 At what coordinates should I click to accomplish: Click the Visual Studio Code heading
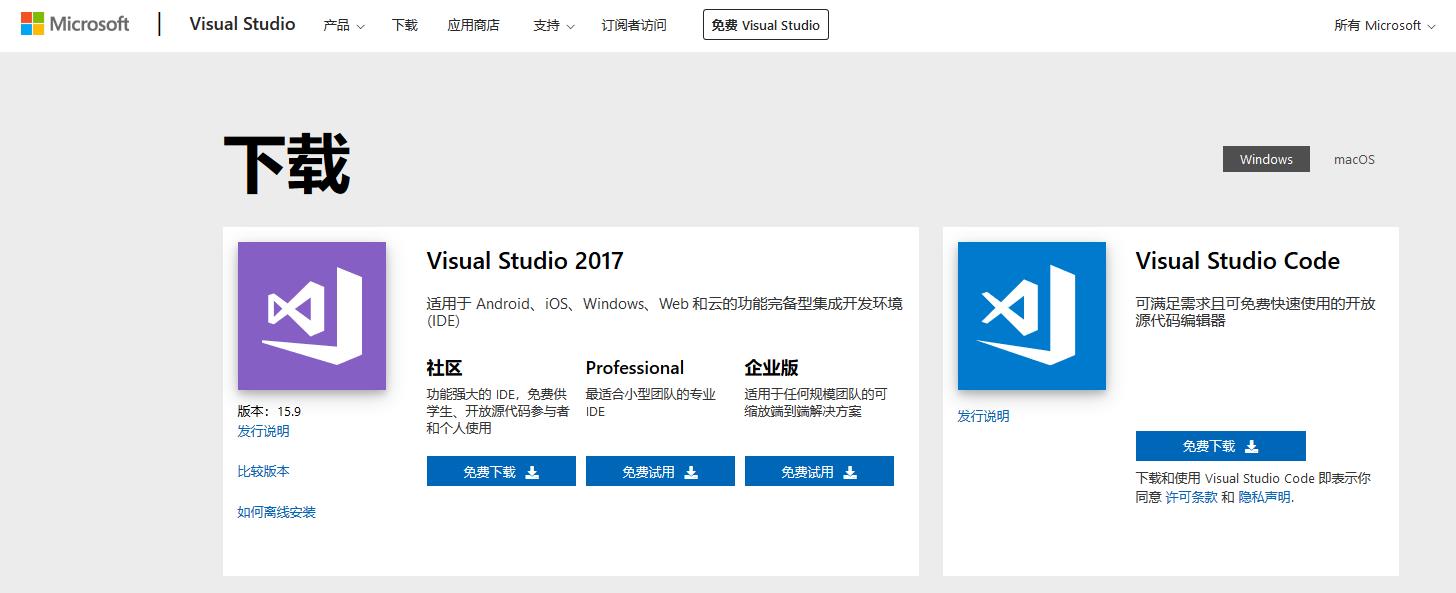click(x=1238, y=261)
